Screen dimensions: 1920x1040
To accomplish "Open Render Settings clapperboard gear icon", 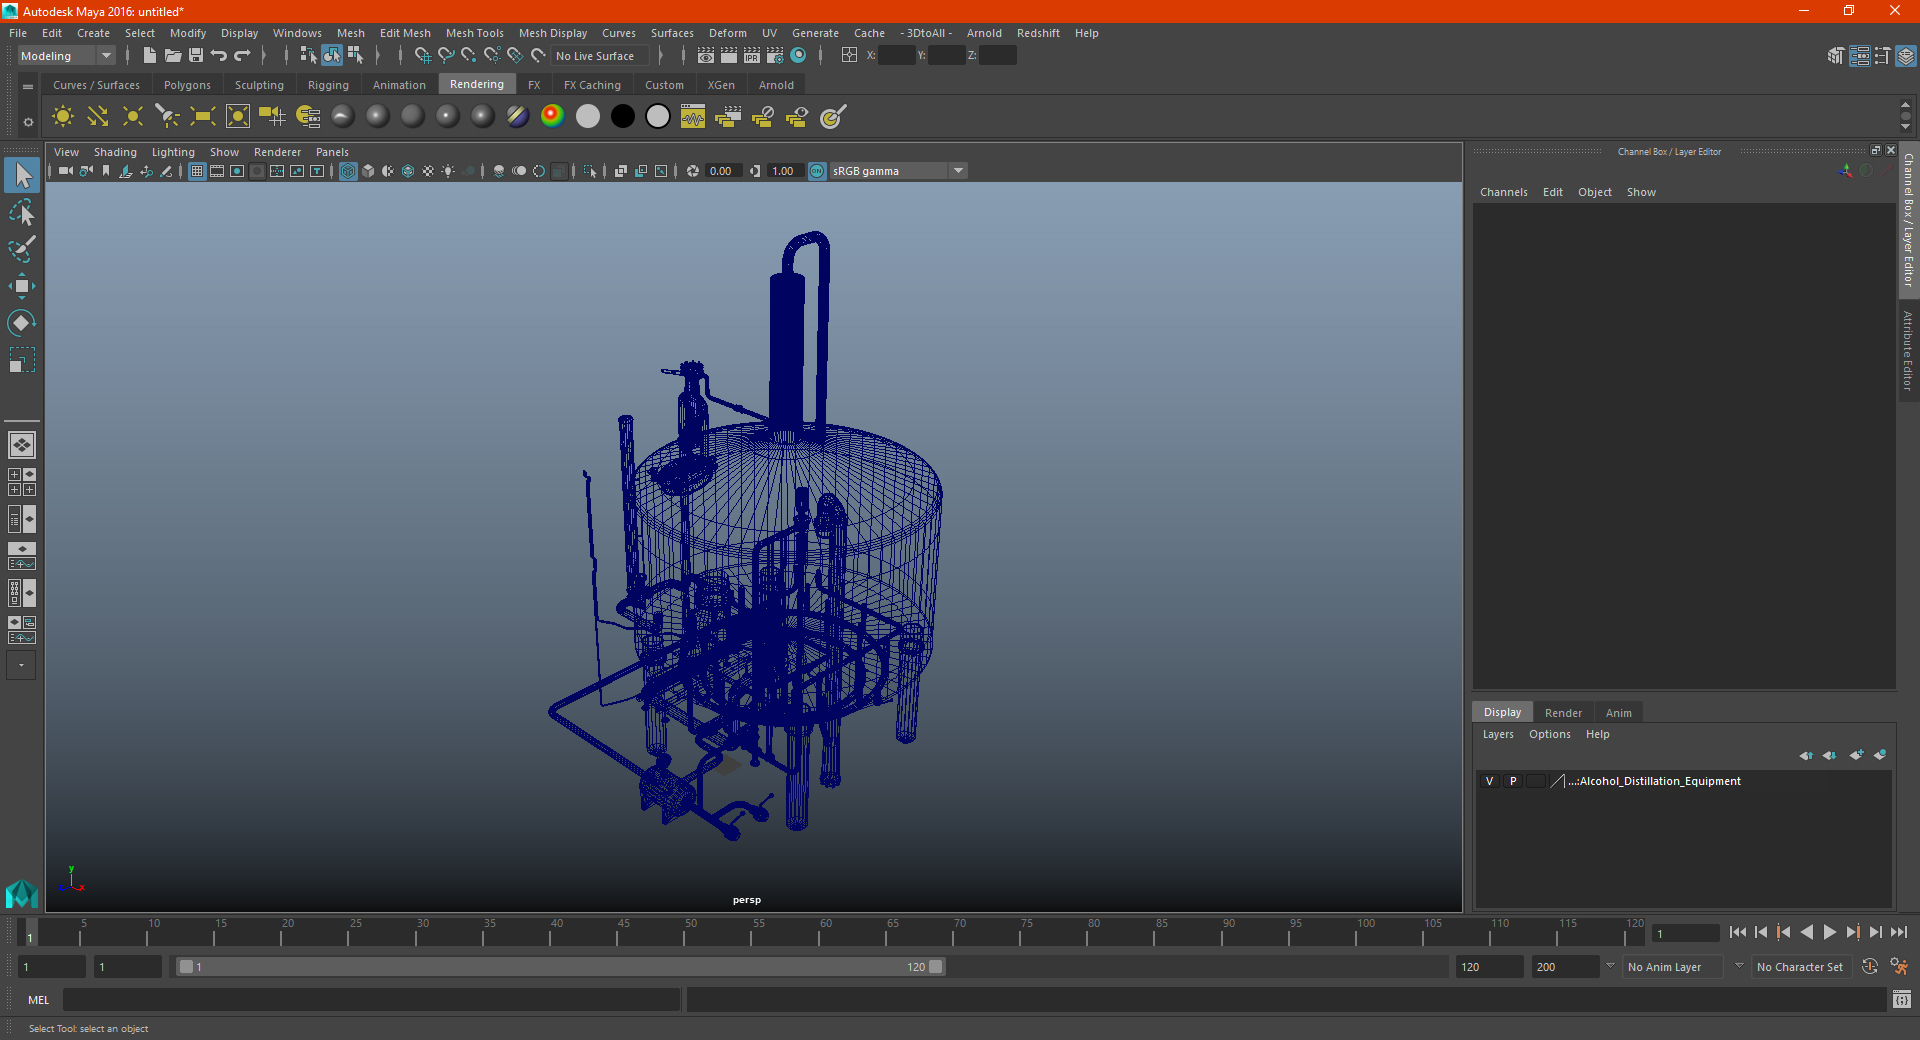I will 775,56.
